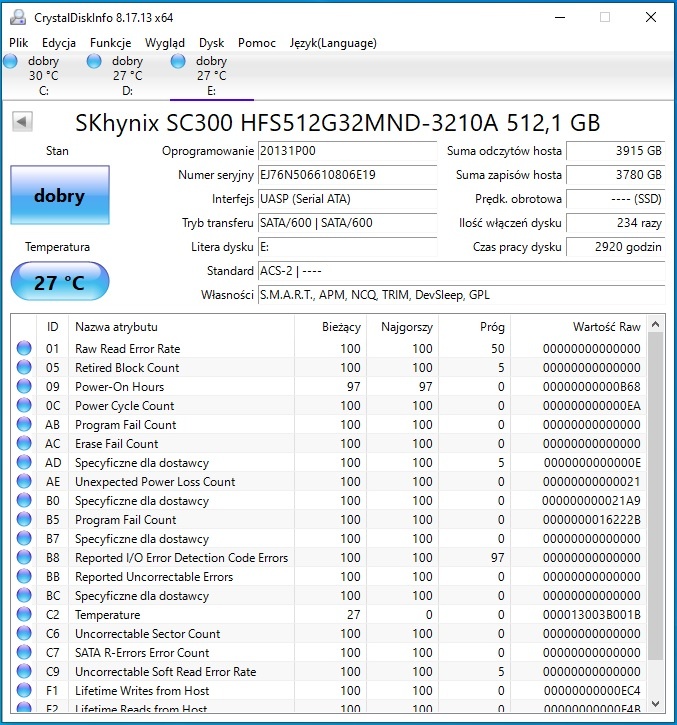This screenshot has width=677, height=725.
Task: Click status orb for Raw Read Error Rate
Action: tap(24, 348)
